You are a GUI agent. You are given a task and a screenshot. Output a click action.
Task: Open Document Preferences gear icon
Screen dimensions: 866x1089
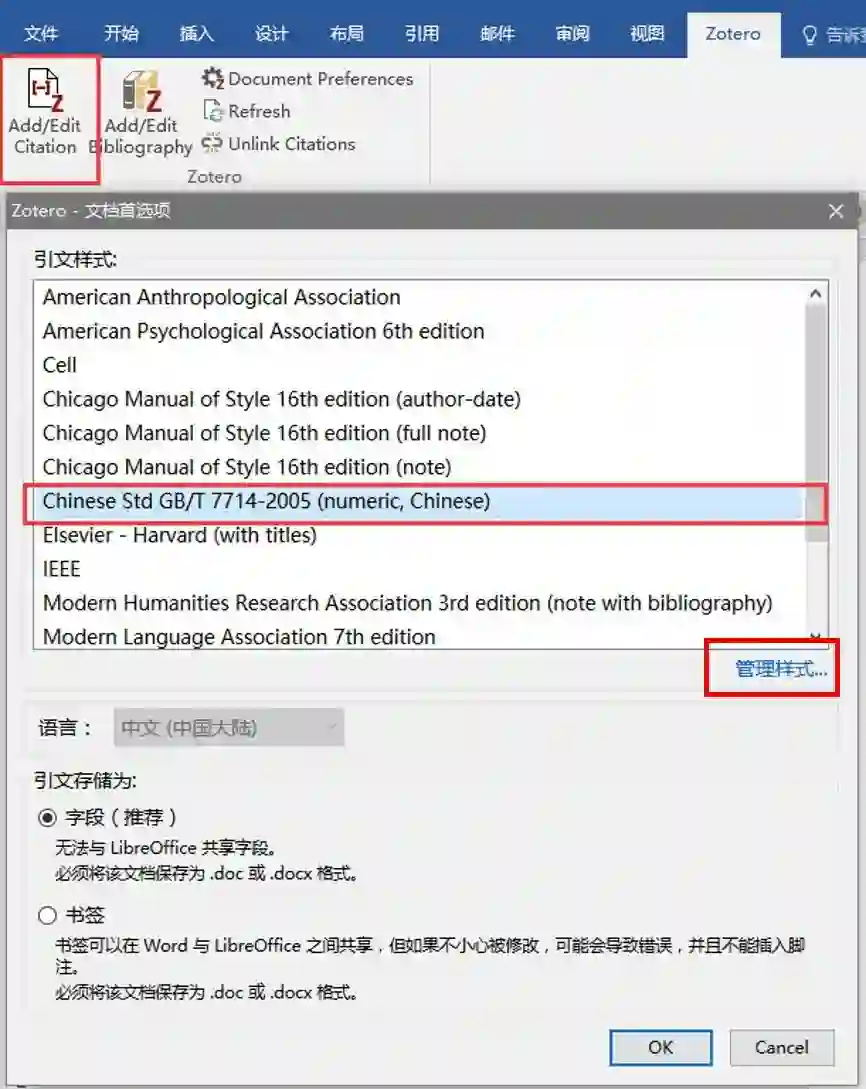tap(213, 78)
